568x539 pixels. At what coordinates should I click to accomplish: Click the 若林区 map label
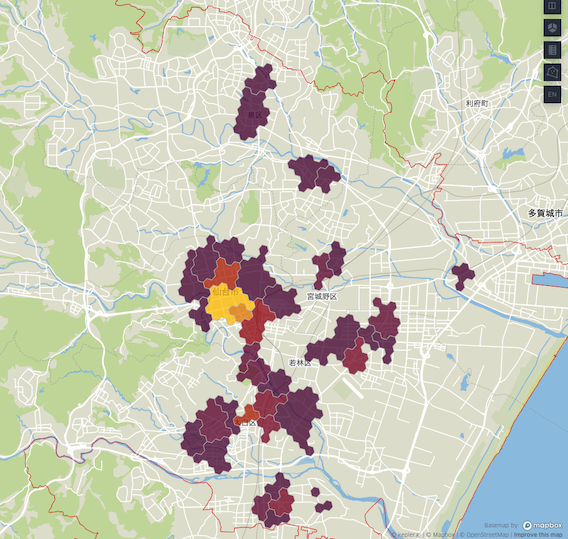coord(300,363)
